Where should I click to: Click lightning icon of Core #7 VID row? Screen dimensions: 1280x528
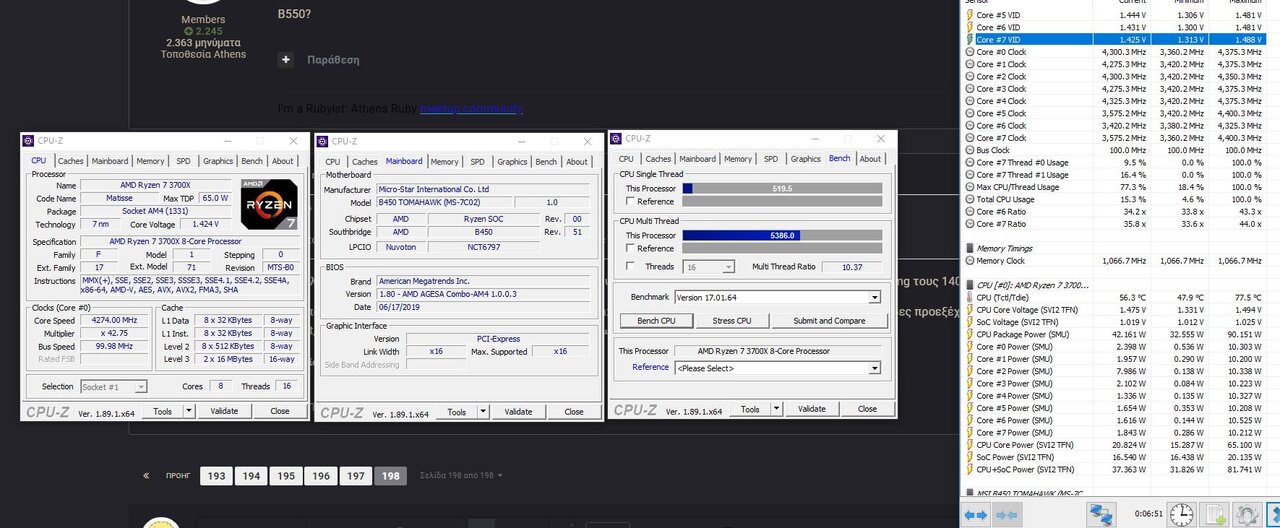point(969,39)
